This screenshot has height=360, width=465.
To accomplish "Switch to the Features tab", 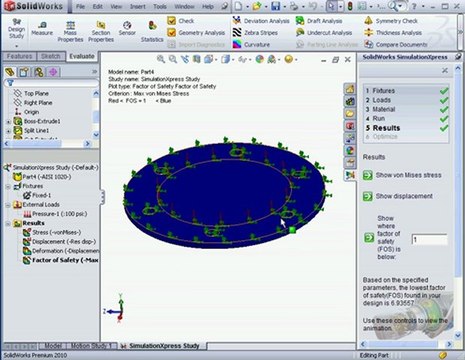I will (19, 56).
